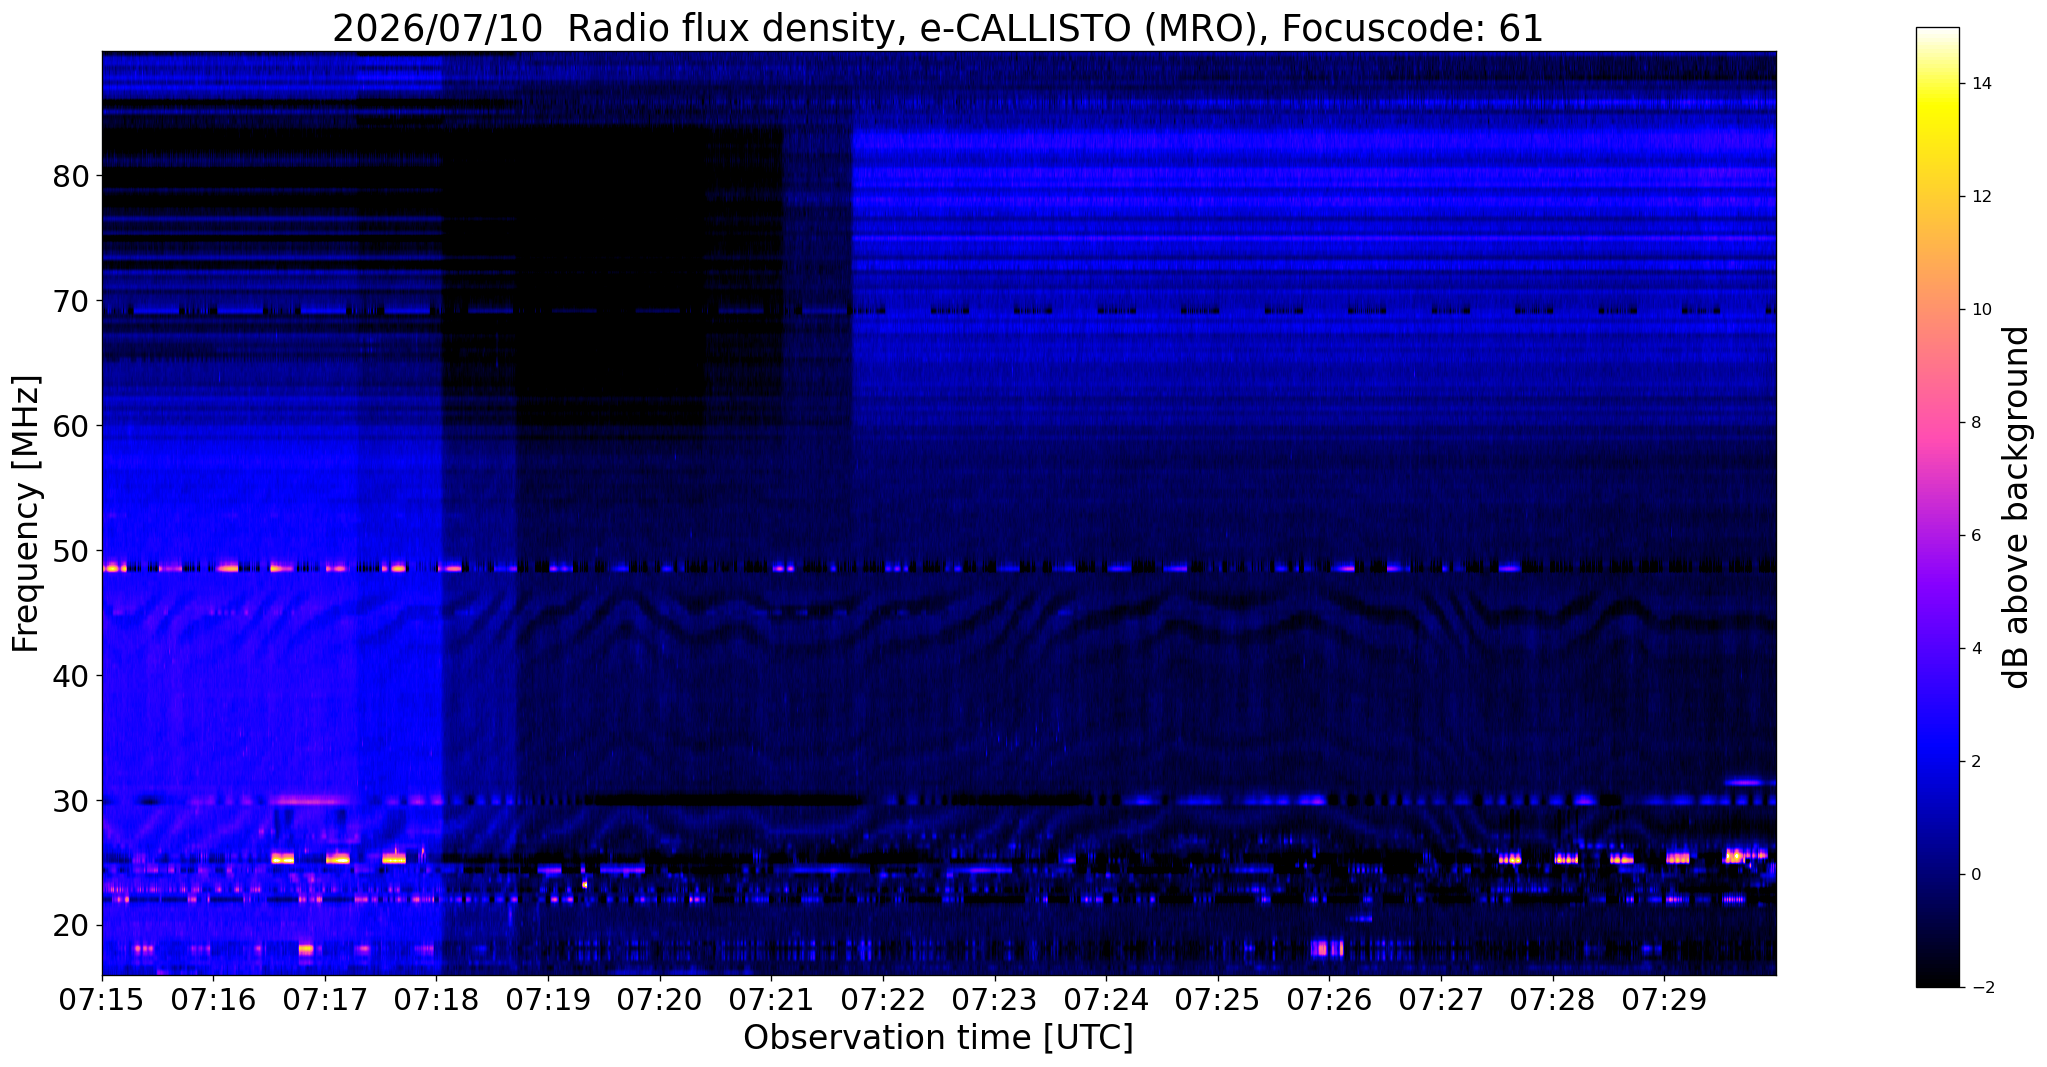This screenshot has width=2047, height=1067.
Task: Click the 70 MHz frequency tick label
Action: [x=71, y=302]
